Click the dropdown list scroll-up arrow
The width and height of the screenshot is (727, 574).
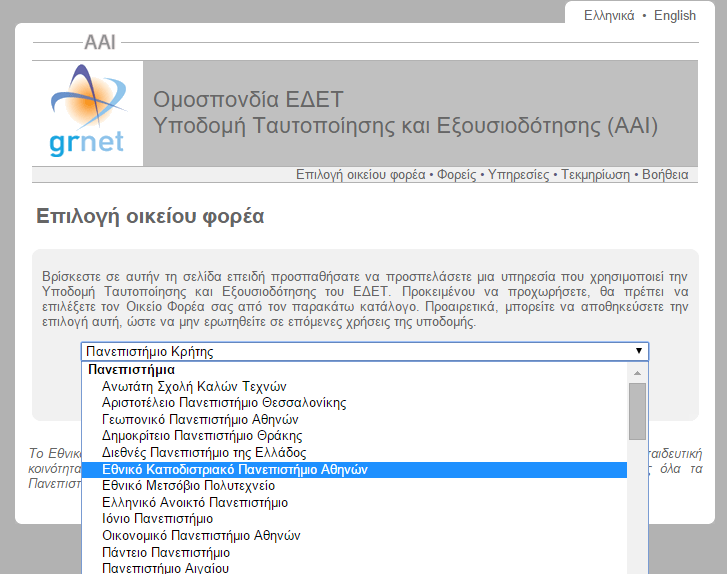(638, 373)
